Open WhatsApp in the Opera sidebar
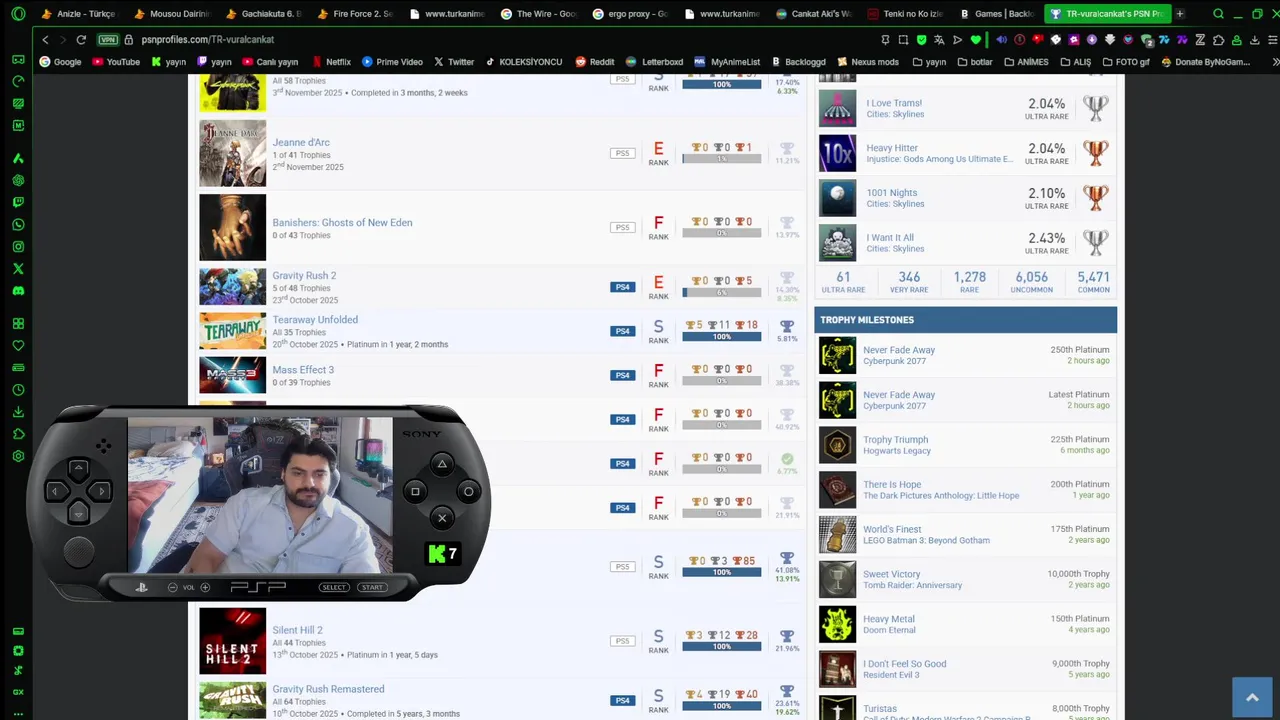The width and height of the screenshot is (1280, 720). [x=18, y=224]
